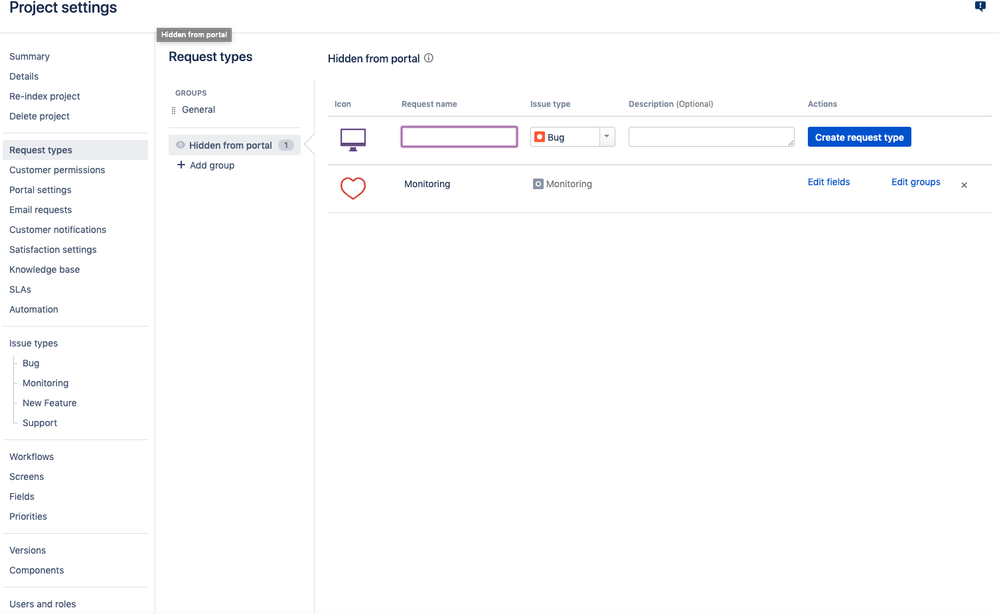Open Portal settings

coord(40,190)
